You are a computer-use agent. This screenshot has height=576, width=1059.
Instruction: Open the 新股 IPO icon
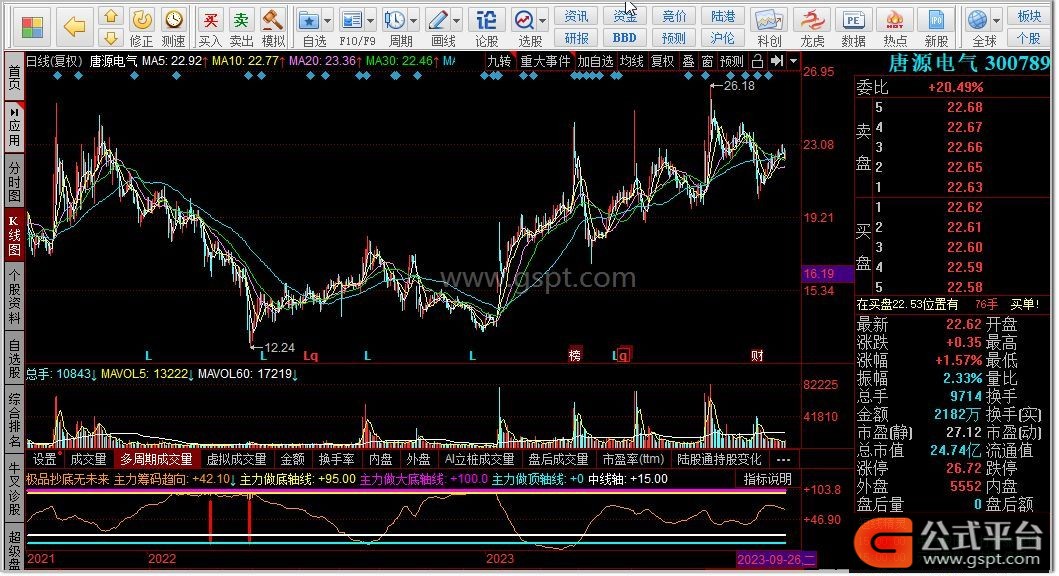936,20
